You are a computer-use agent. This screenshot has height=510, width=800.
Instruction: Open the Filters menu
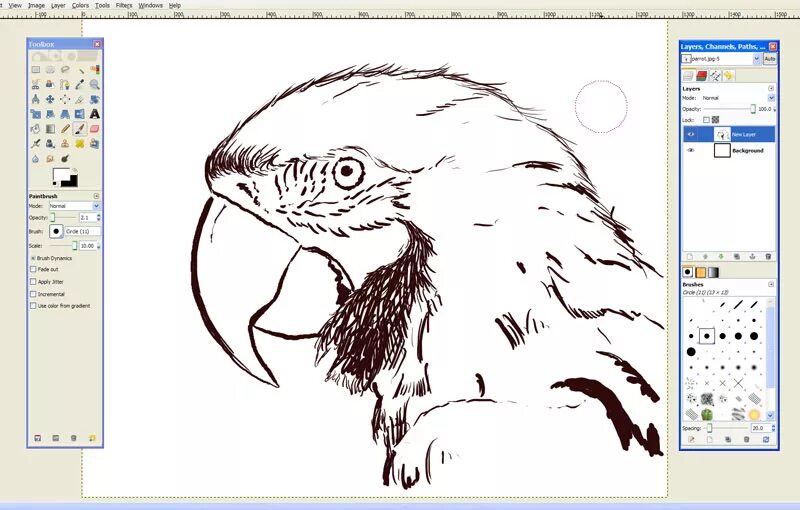click(124, 5)
